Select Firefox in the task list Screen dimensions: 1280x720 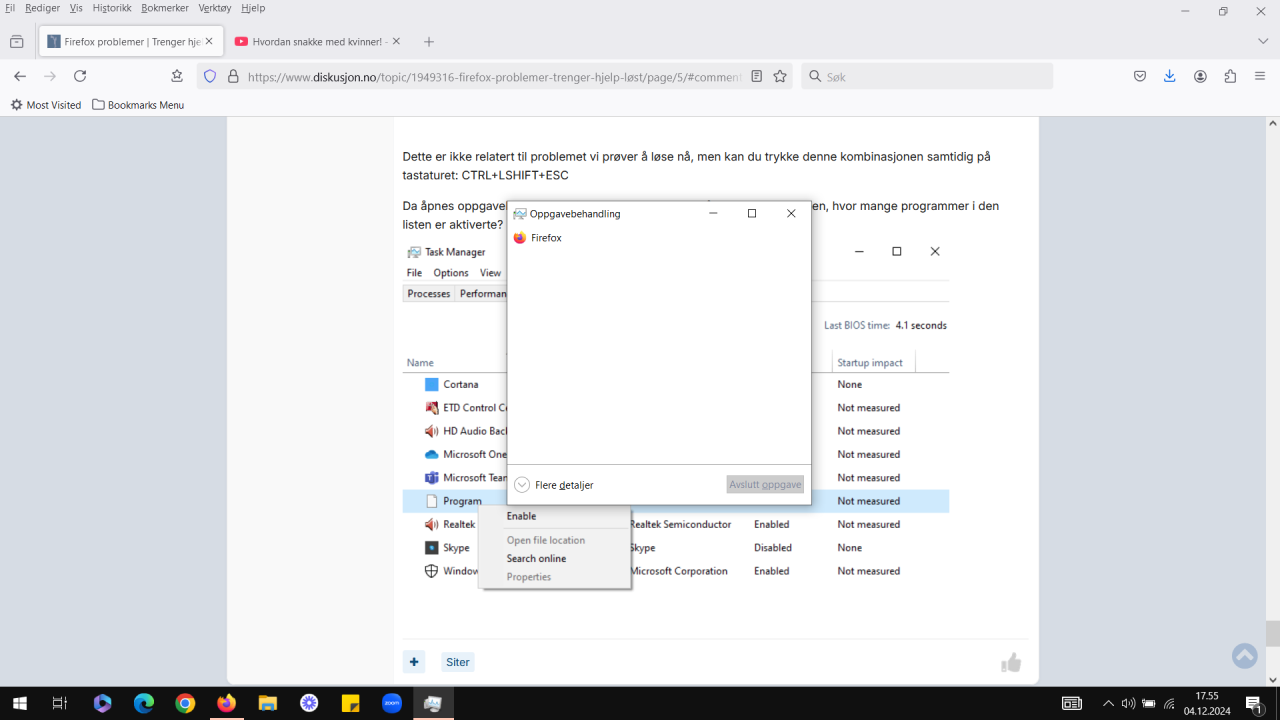tap(546, 238)
